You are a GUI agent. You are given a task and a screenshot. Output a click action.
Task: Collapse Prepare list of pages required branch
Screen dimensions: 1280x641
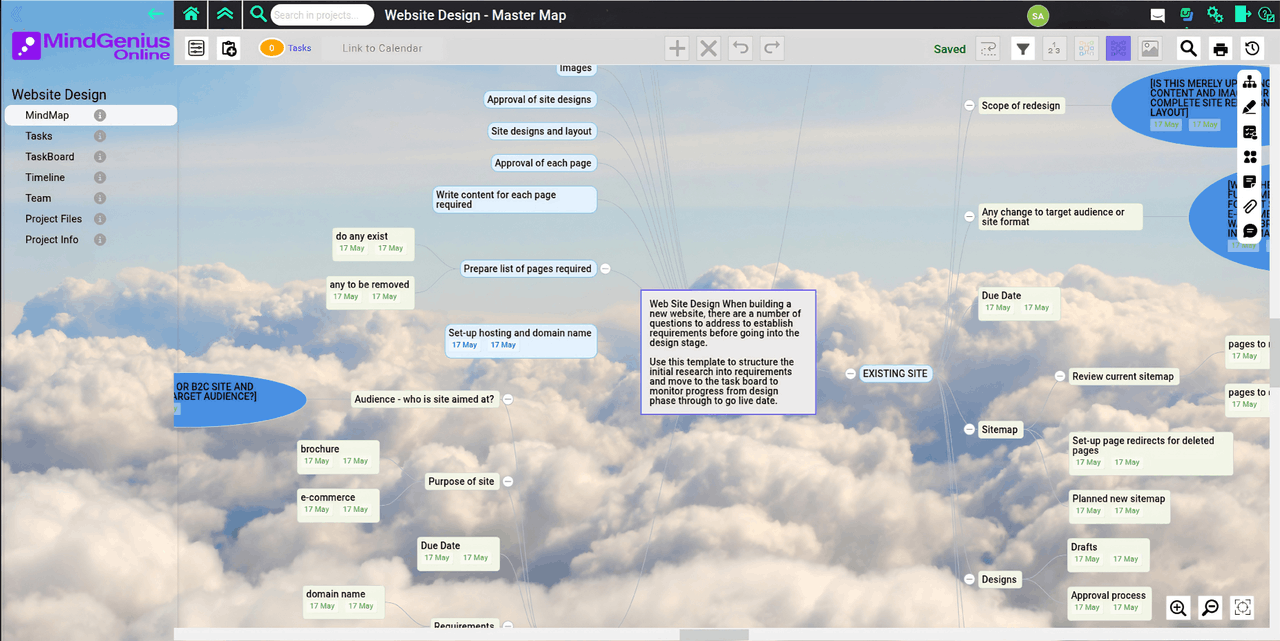click(x=605, y=268)
